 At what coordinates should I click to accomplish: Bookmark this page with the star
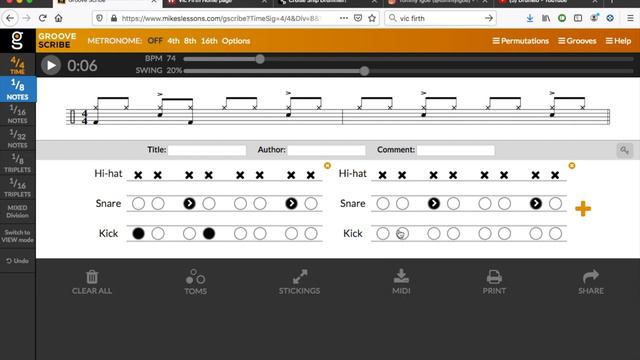(372, 18)
